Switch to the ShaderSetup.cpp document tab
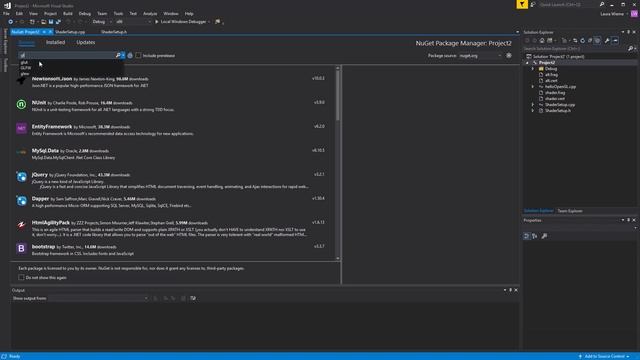Image resolution: width=640 pixels, height=360 pixels. [x=70, y=32]
